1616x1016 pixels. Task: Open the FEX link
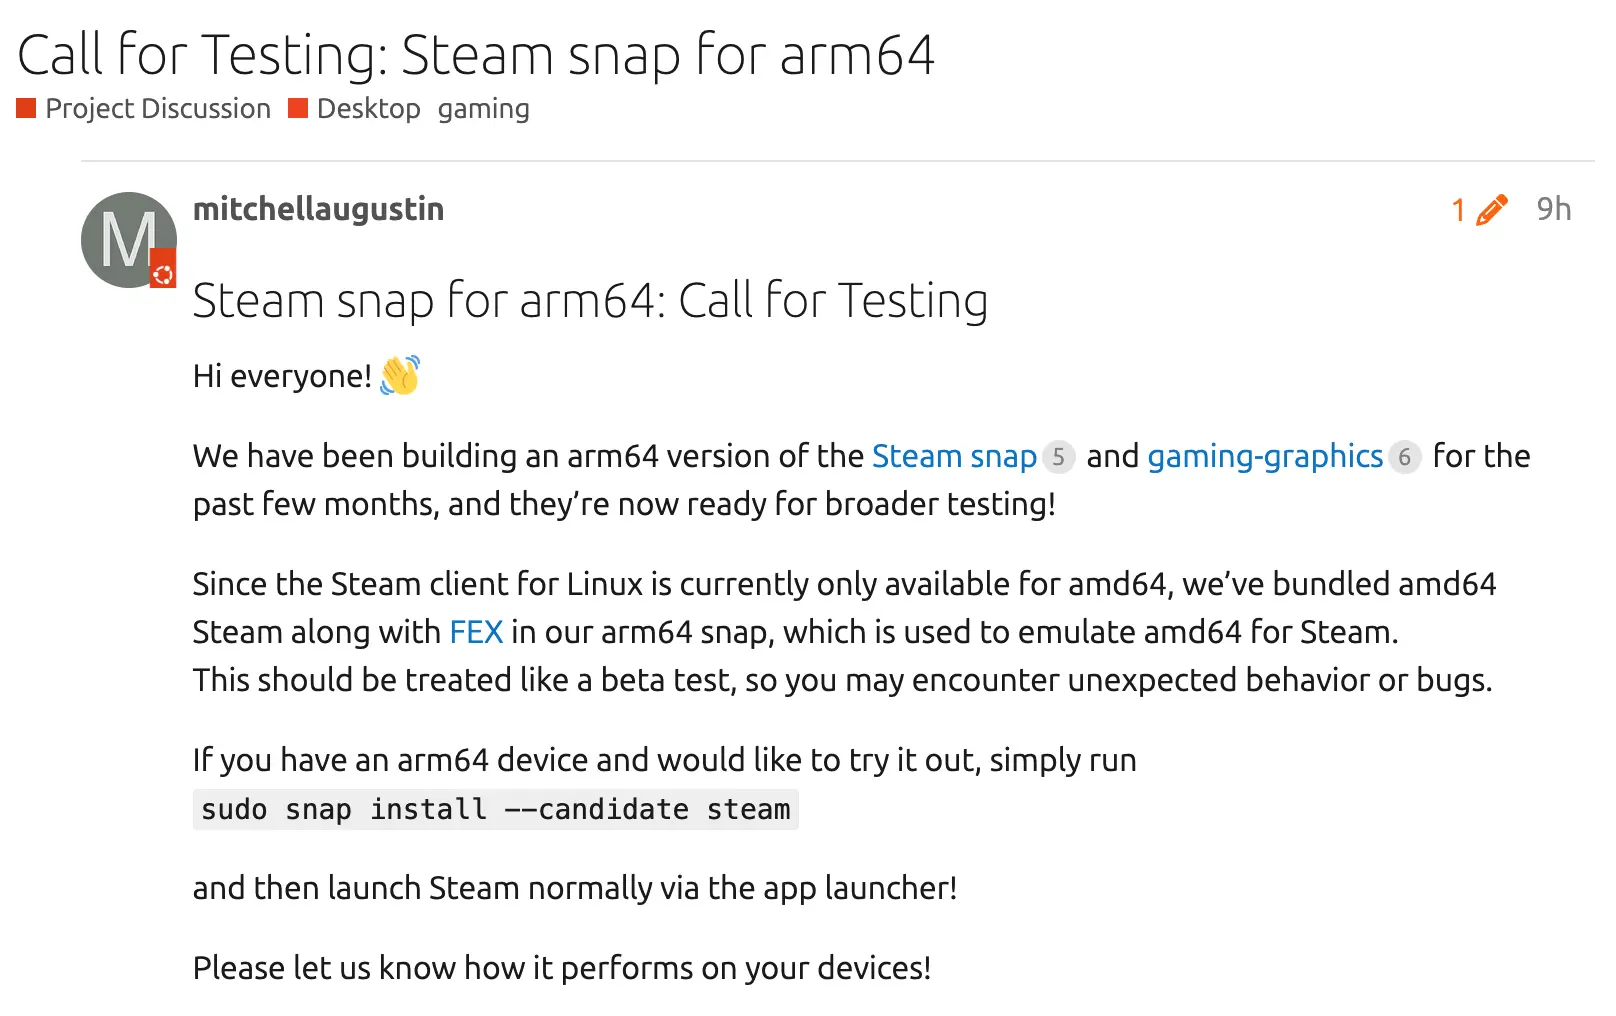[476, 632]
